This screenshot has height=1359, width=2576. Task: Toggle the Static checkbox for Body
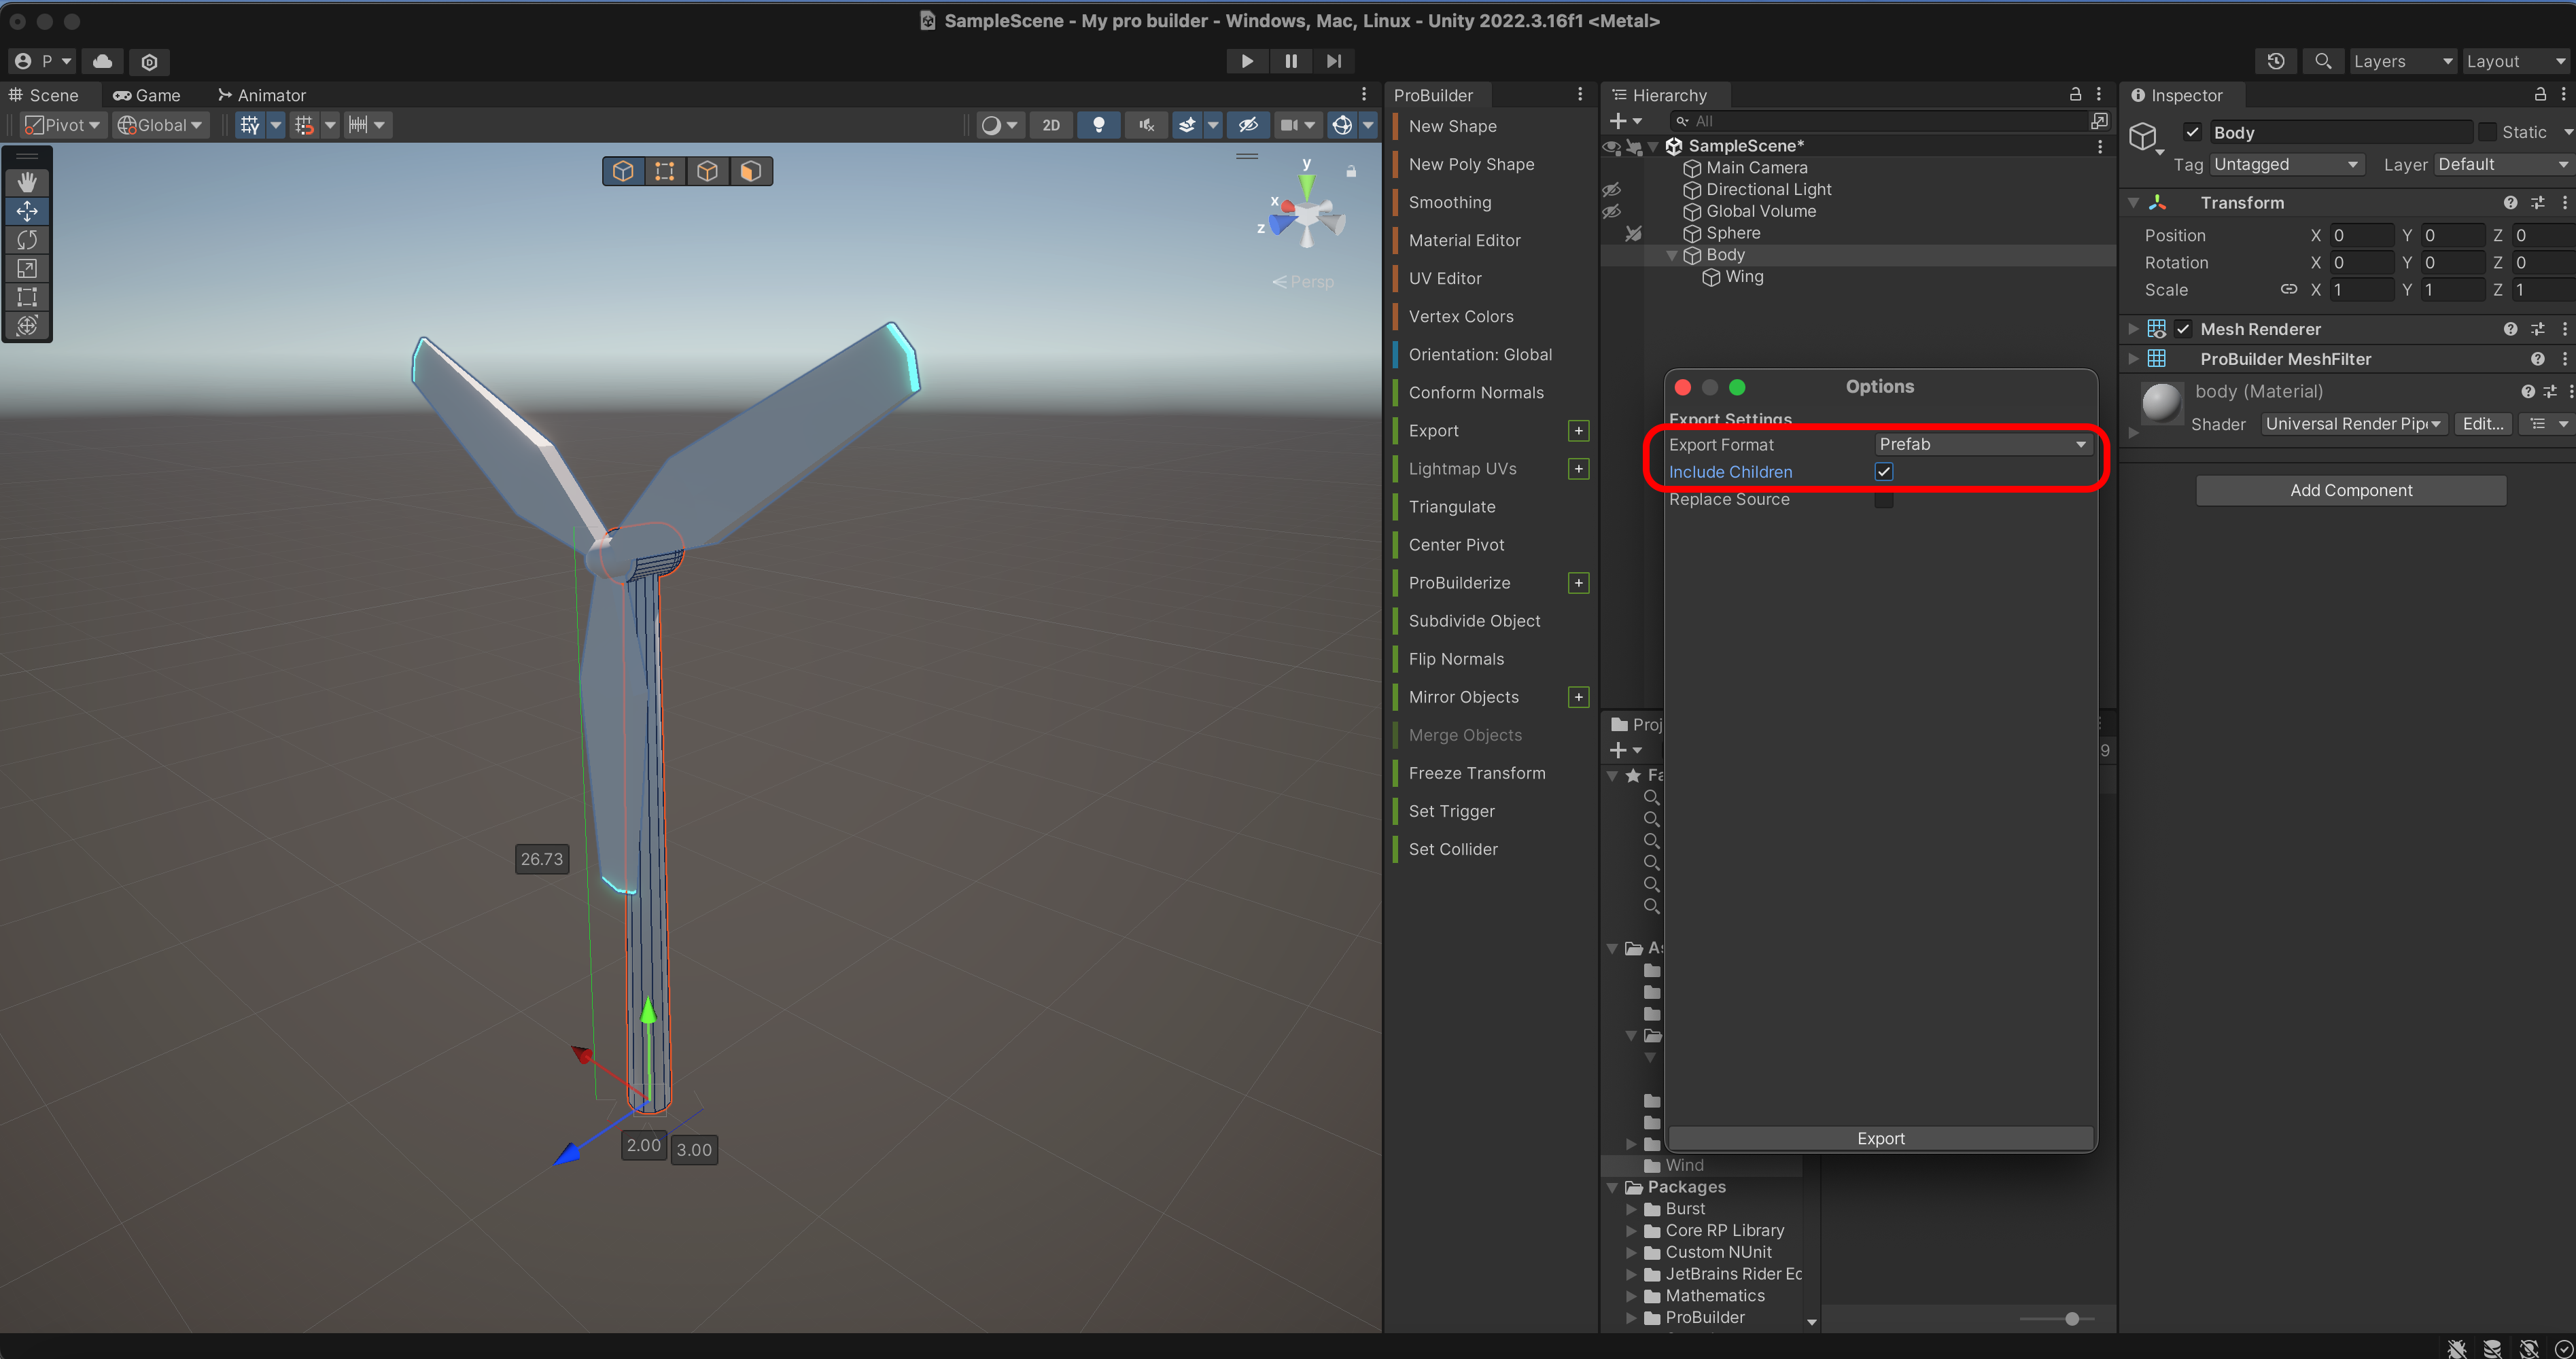pyautogui.click(x=2488, y=132)
